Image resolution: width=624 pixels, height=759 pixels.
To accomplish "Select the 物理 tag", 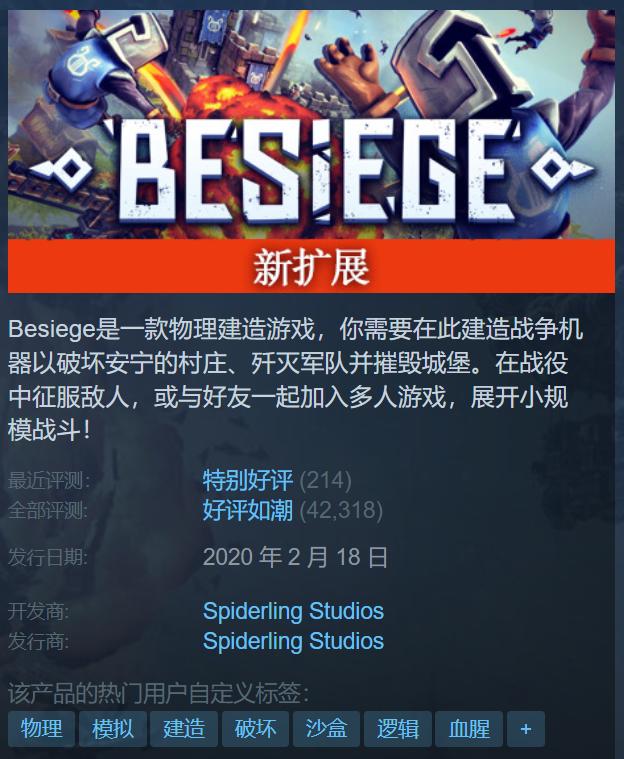I will point(42,729).
